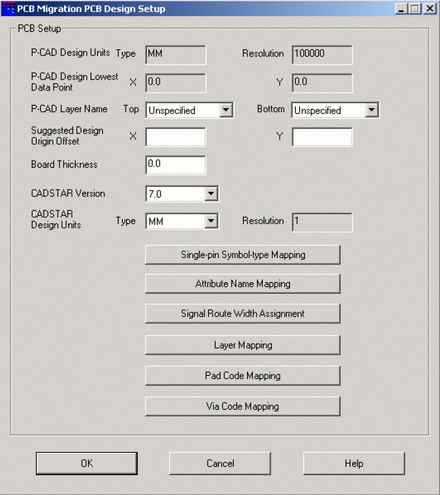Screen dimensions: 440x495
Task: Expand the CADSTAR Version dropdown
Action: pyautogui.click(x=211, y=194)
